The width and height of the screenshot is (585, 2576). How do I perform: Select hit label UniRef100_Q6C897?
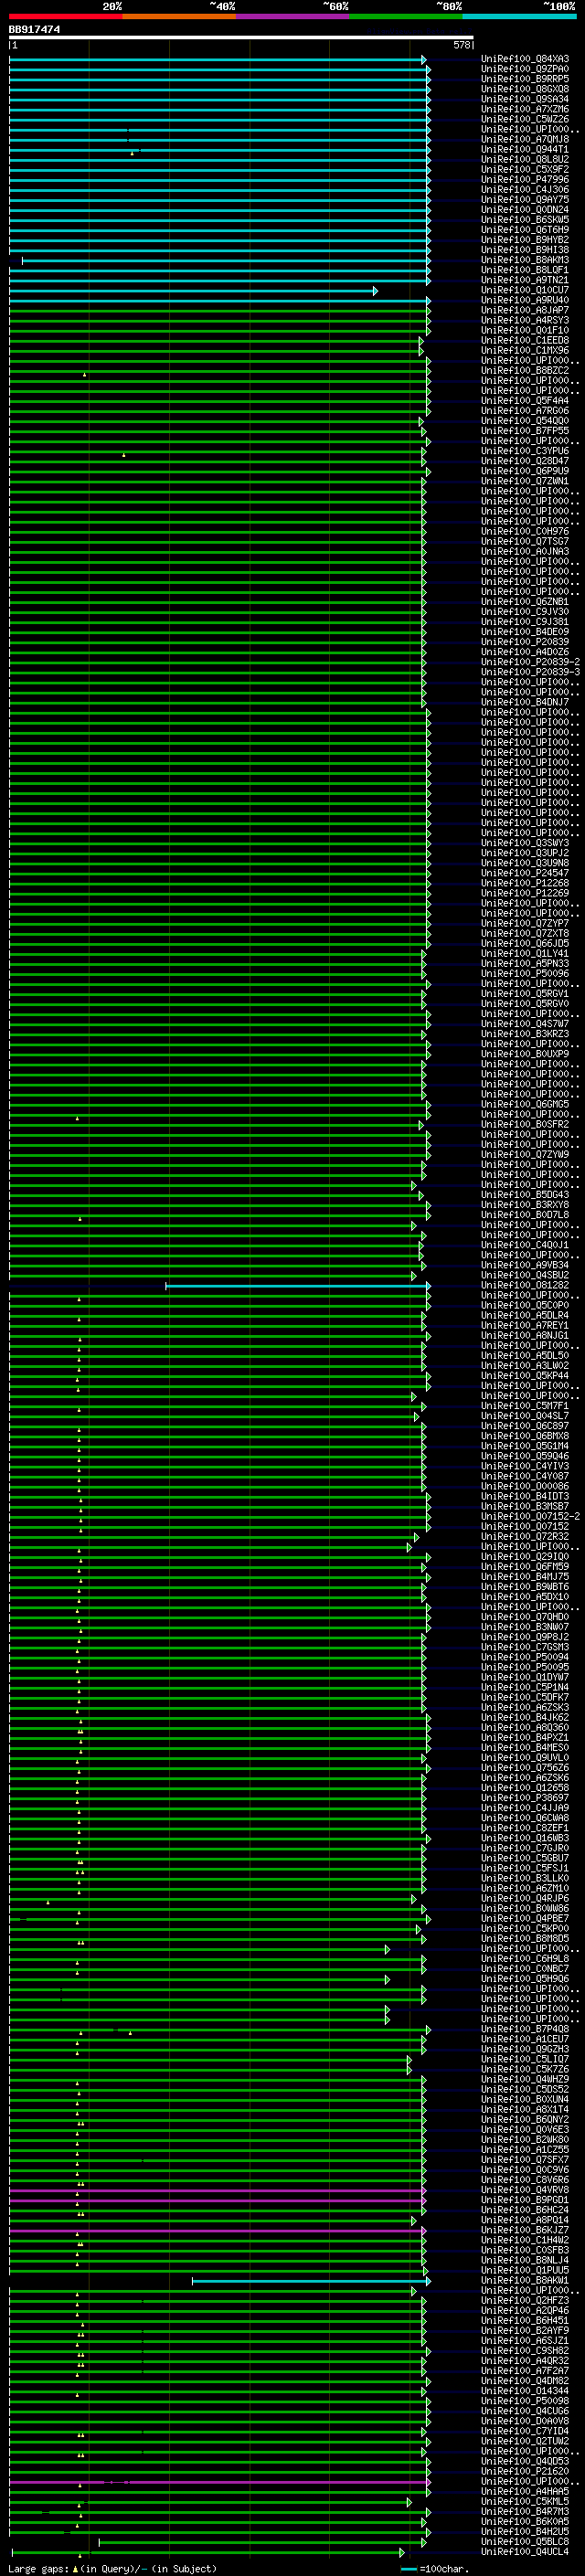click(x=525, y=1426)
